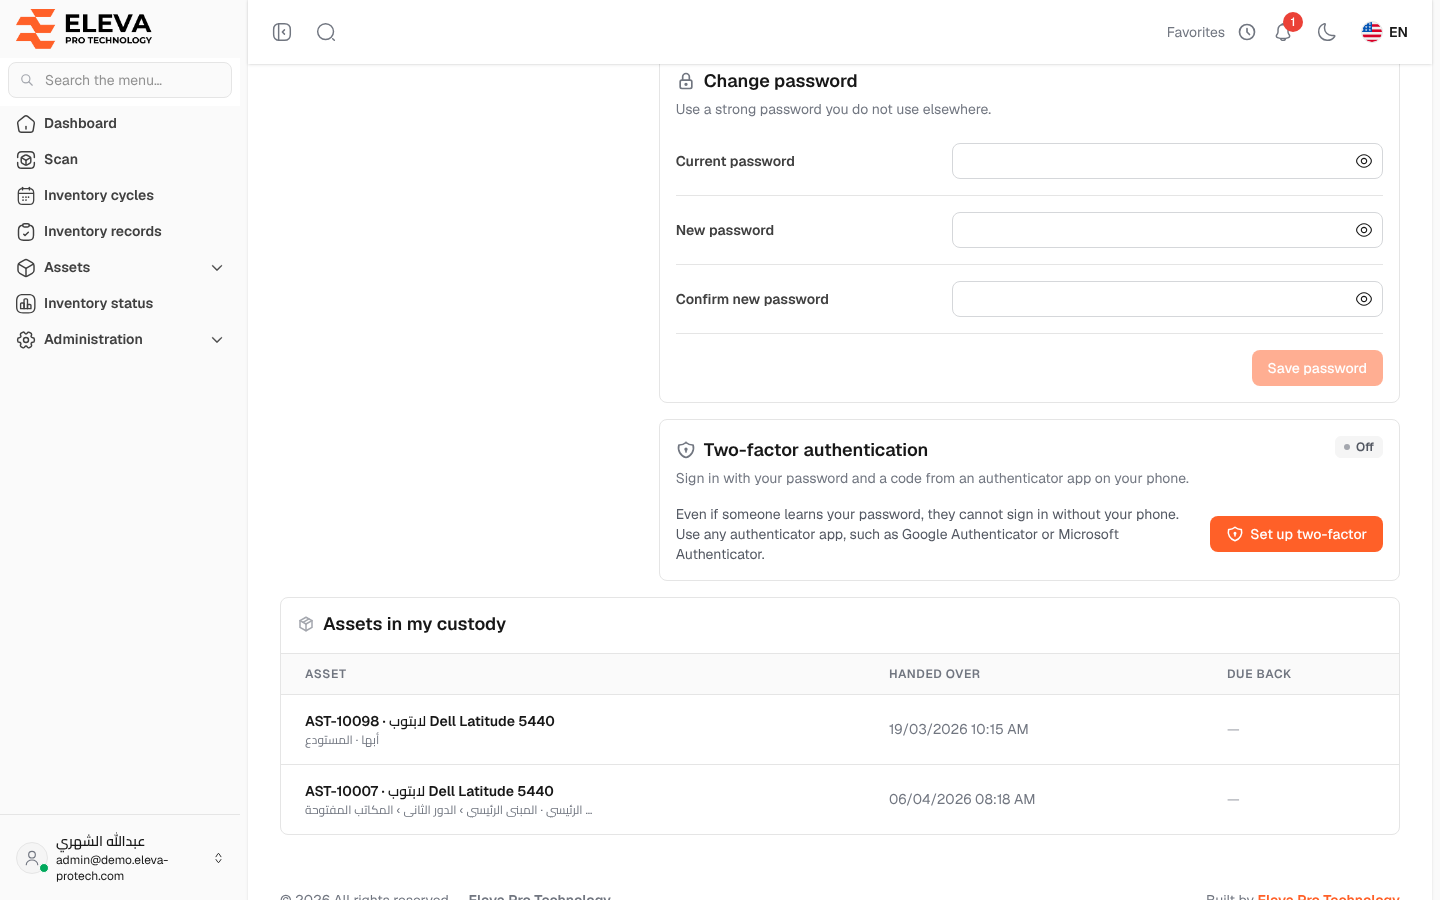The height and width of the screenshot is (900, 1440).
Task: Switch to dark mode moon icon
Action: point(1327,32)
